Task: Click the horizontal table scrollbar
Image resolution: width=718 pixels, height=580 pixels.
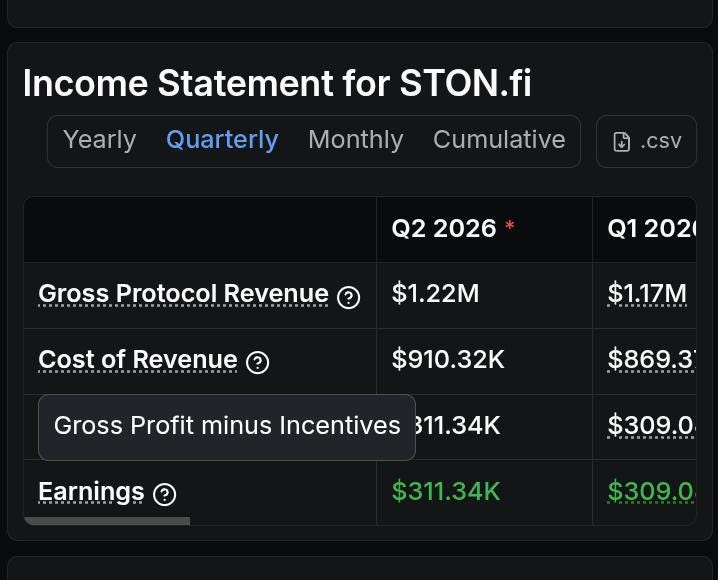Action: 107,521
